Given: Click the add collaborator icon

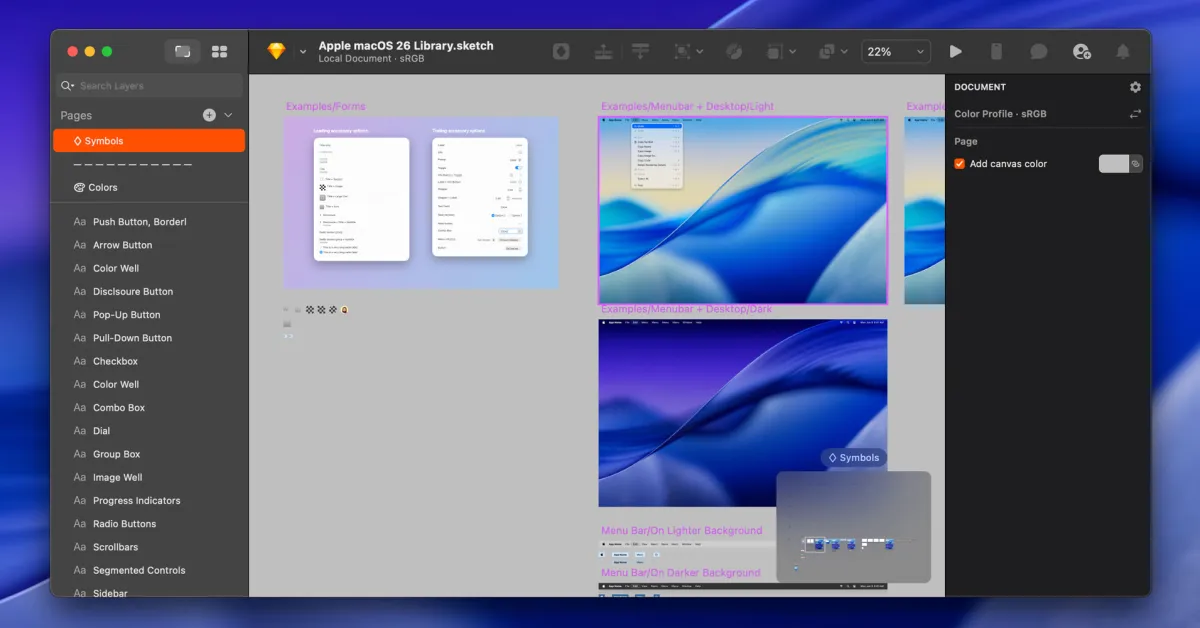Looking at the screenshot, I should [x=1081, y=51].
